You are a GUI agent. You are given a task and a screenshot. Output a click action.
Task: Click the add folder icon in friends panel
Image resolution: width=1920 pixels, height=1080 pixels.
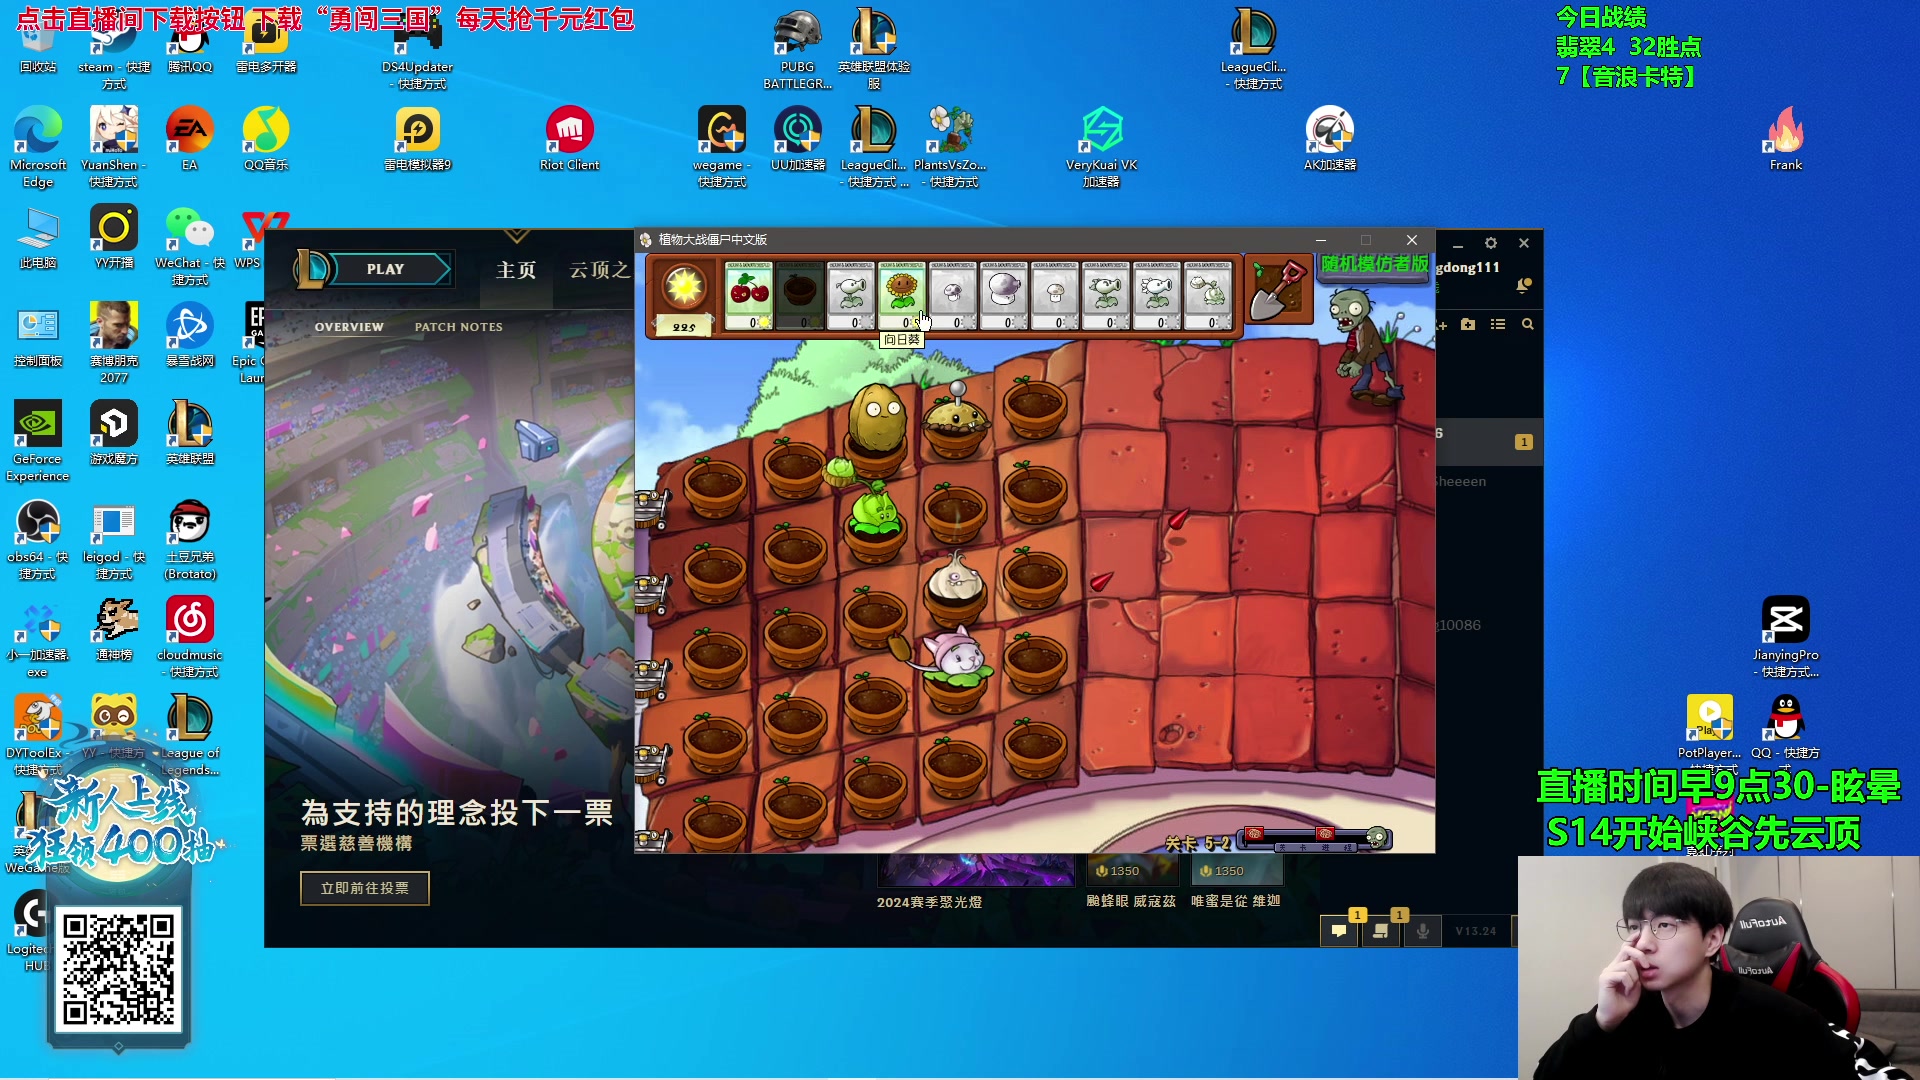click(1468, 324)
